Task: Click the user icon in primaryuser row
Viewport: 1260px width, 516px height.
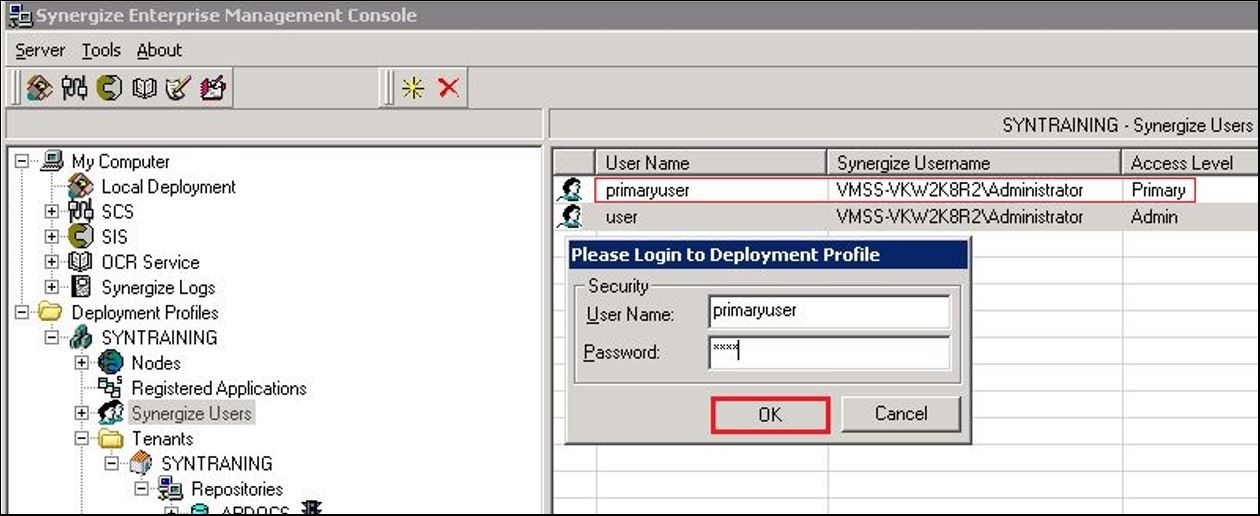Action: coord(572,190)
